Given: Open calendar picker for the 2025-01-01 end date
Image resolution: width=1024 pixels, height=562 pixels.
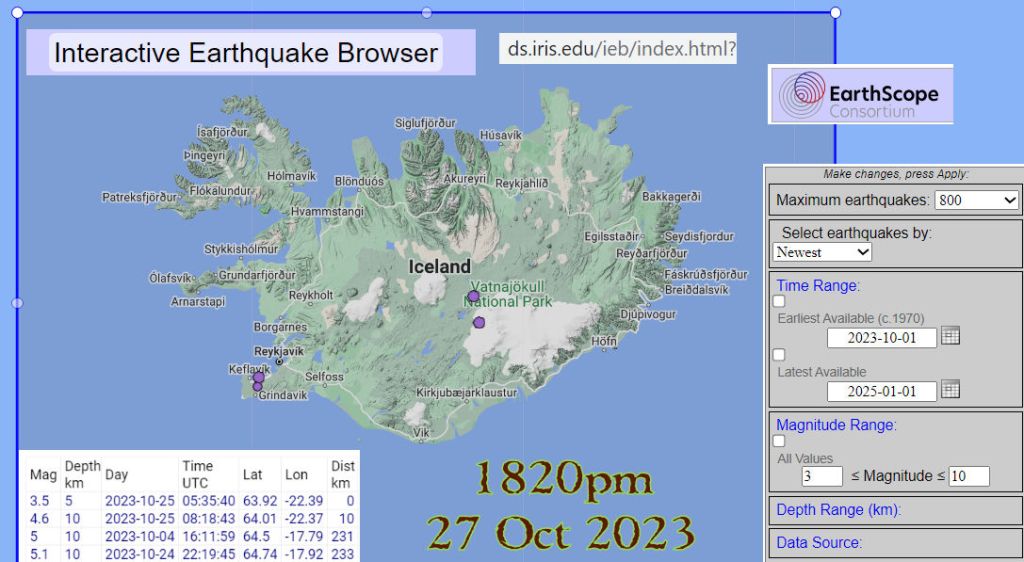Looking at the screenshot, I should point(950,389).
